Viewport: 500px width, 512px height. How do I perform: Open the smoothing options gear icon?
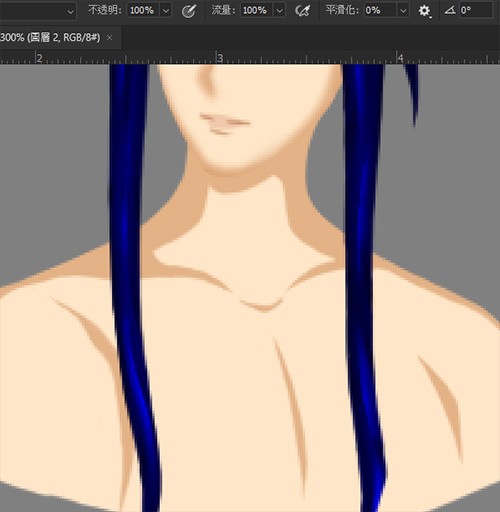(x=425, y=11)
